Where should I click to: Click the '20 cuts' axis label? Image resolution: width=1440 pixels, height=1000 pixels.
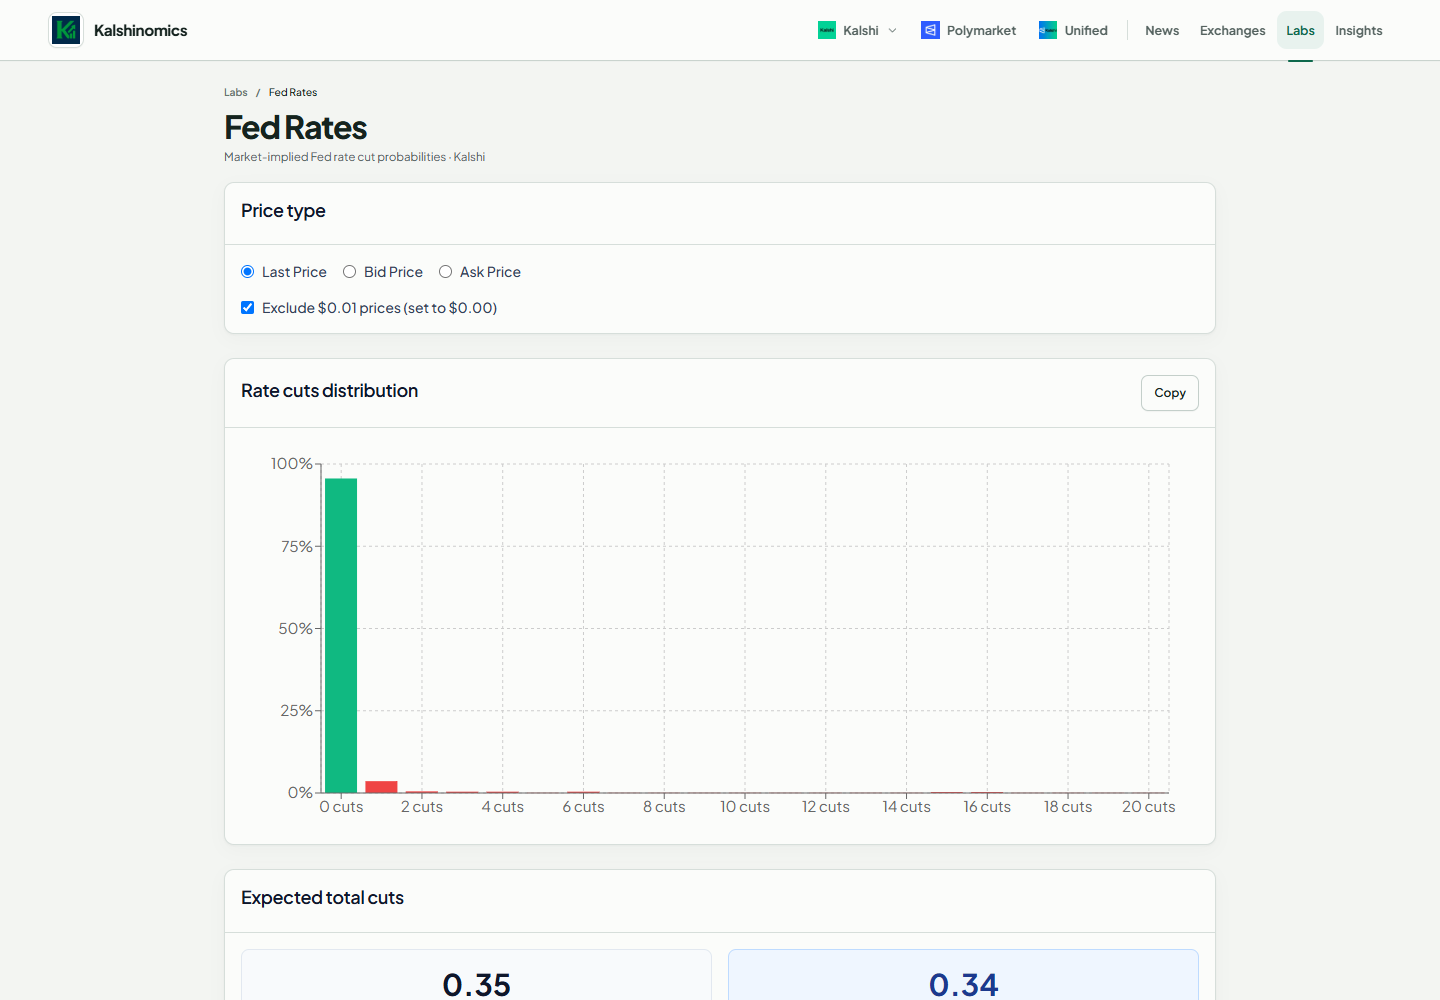coord(1148,807)
